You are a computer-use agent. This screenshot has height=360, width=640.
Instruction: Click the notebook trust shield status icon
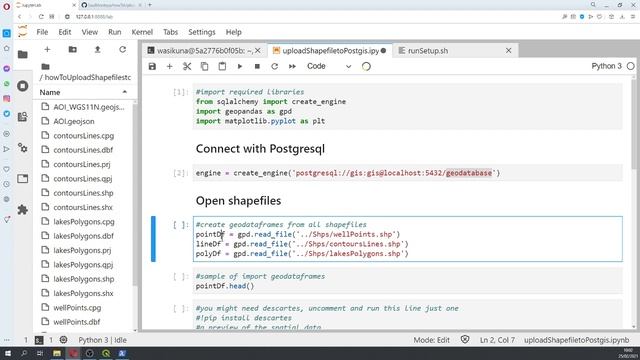pyautogui.click(x=465, y=340)
